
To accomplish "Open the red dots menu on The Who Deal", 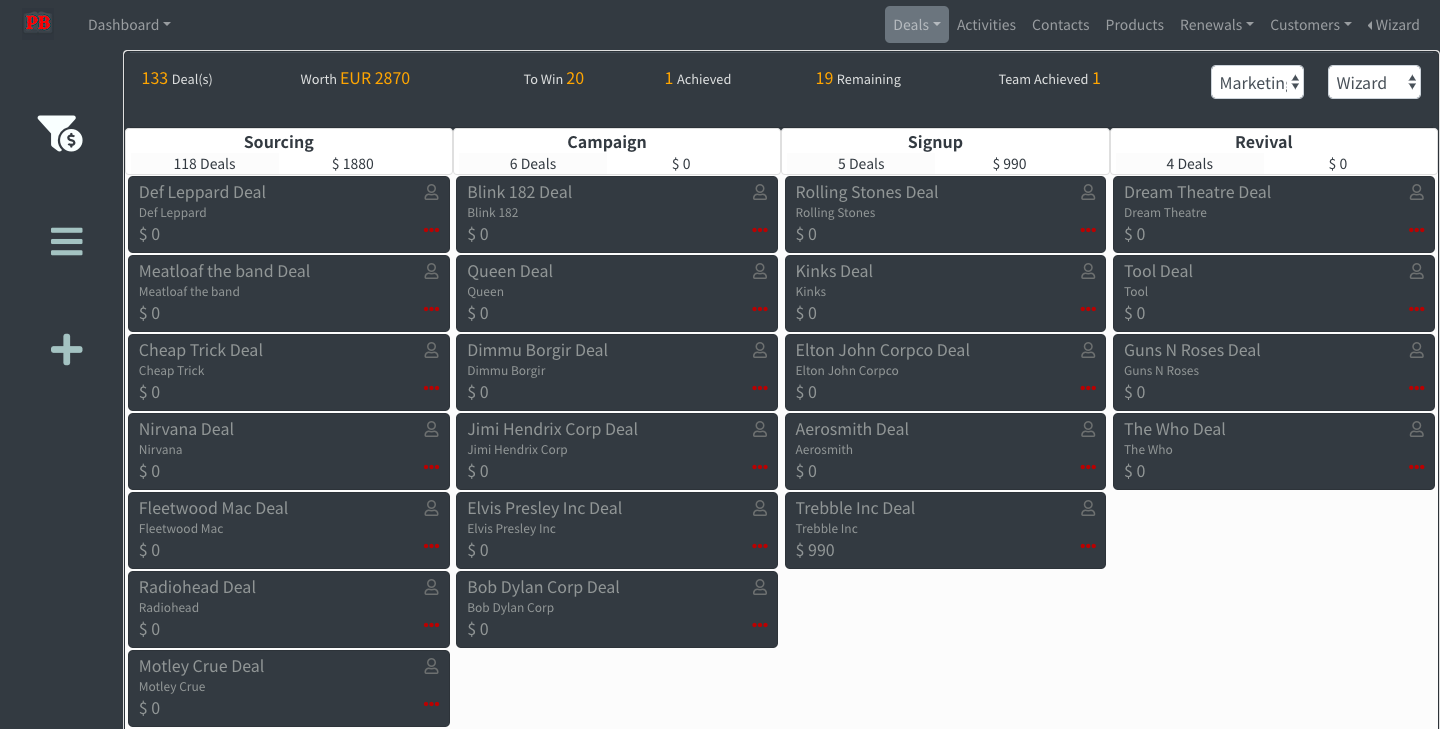I will coord(1417,467).
